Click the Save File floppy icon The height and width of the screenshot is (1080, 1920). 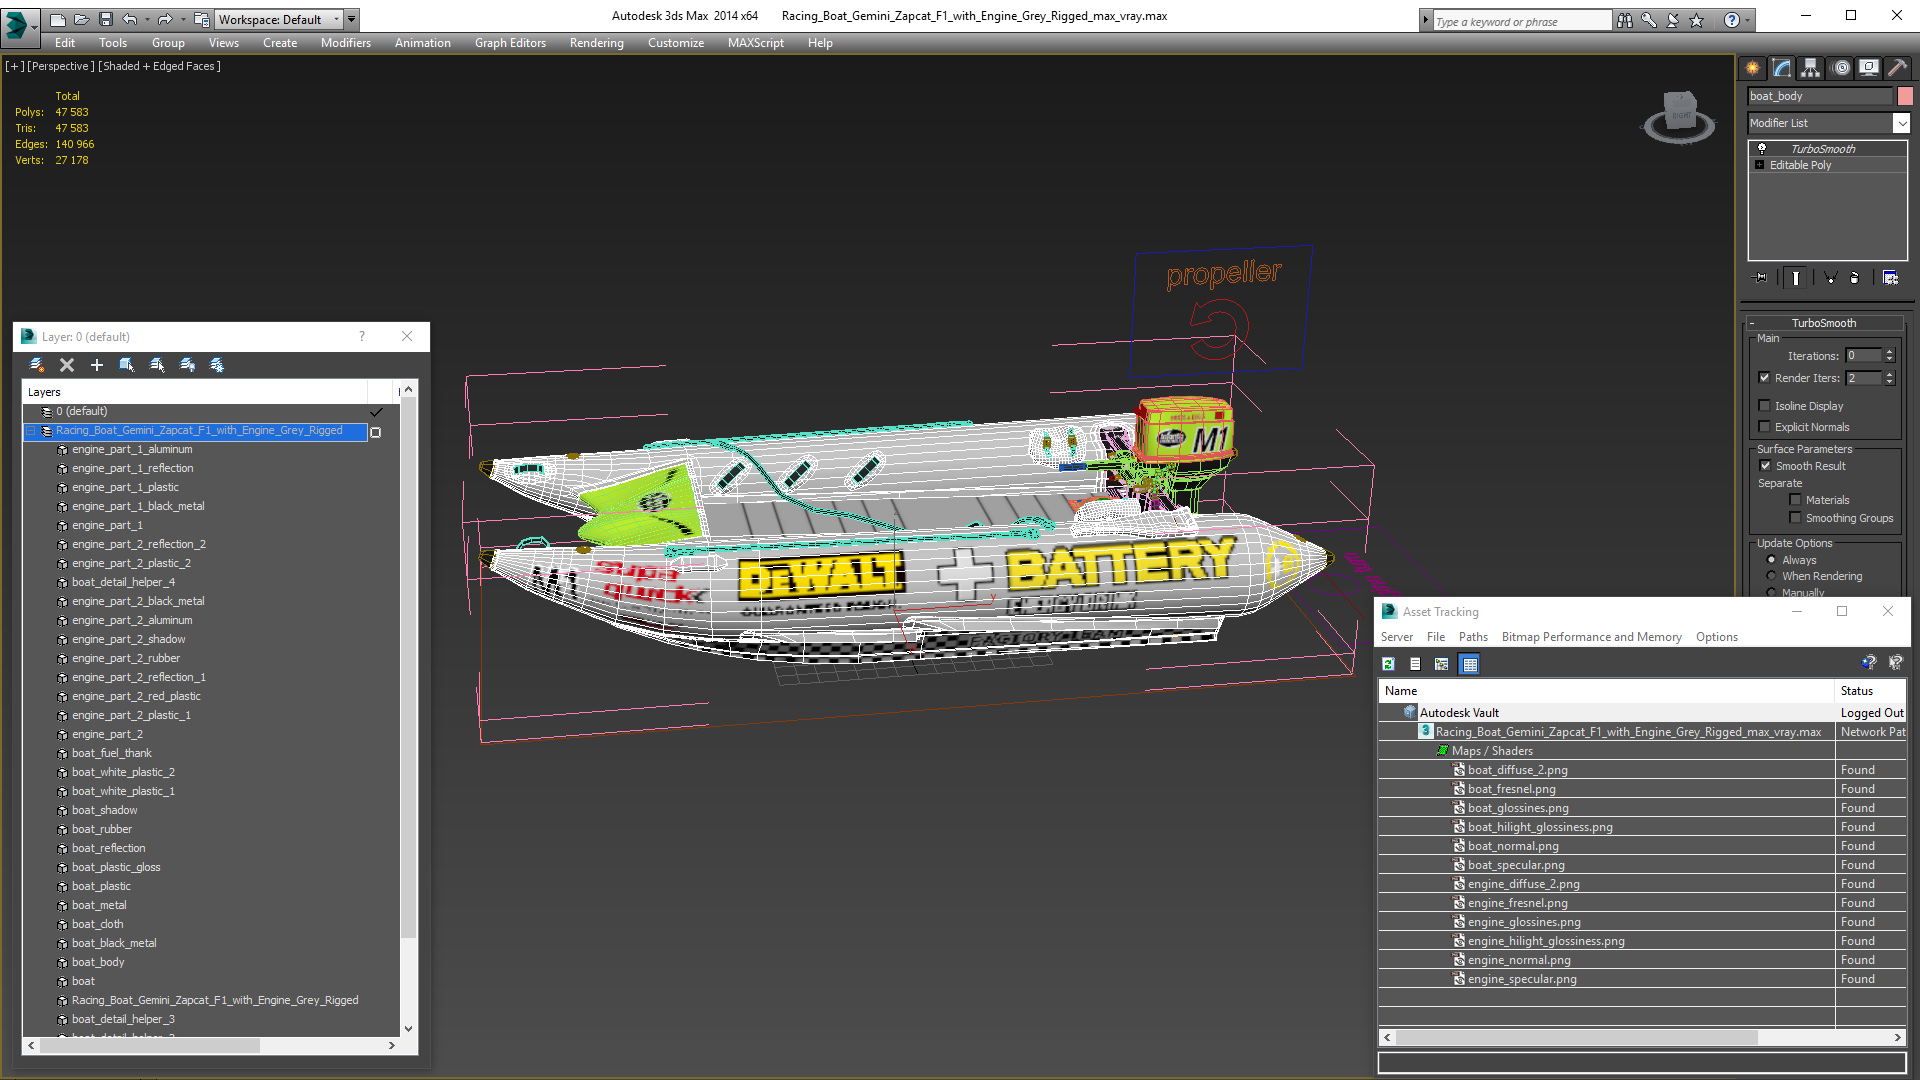(x=105, y=19)
